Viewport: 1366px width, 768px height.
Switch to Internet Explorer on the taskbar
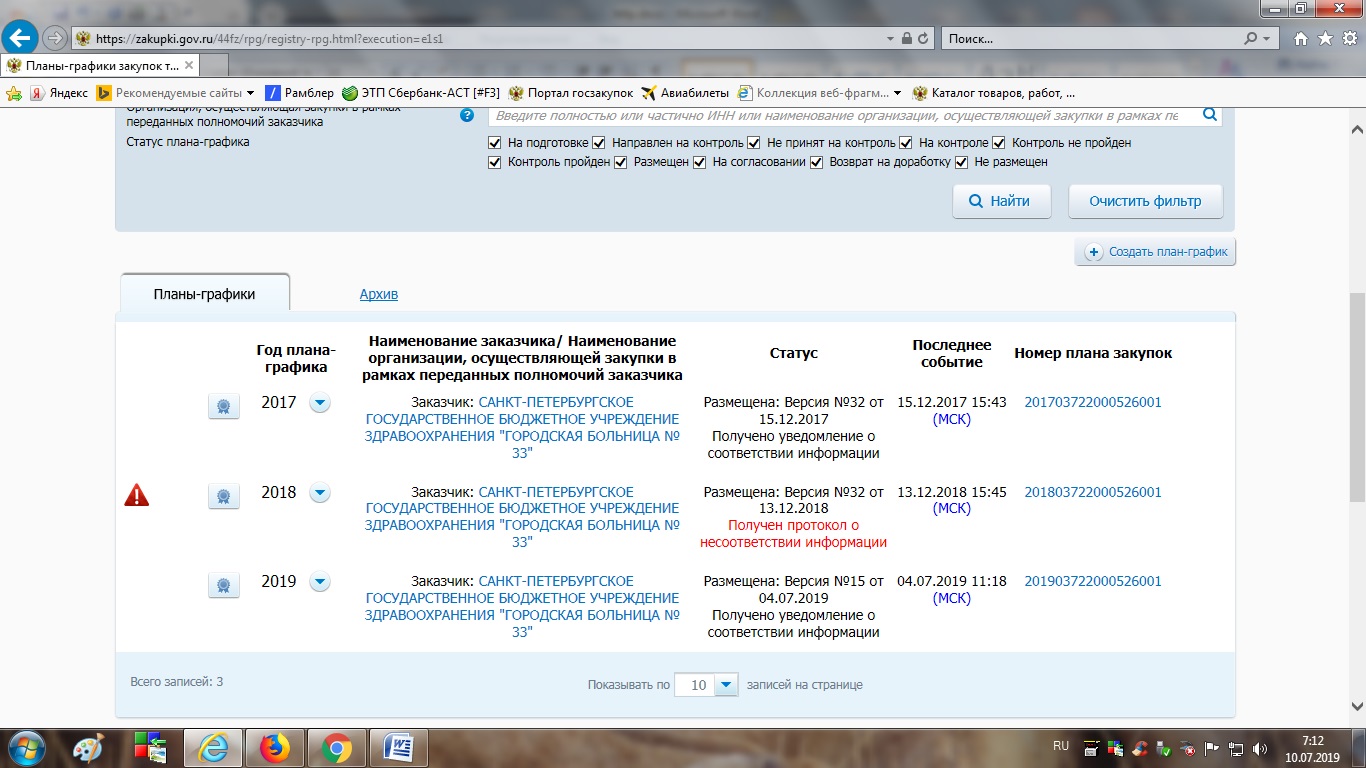point(213,748)
